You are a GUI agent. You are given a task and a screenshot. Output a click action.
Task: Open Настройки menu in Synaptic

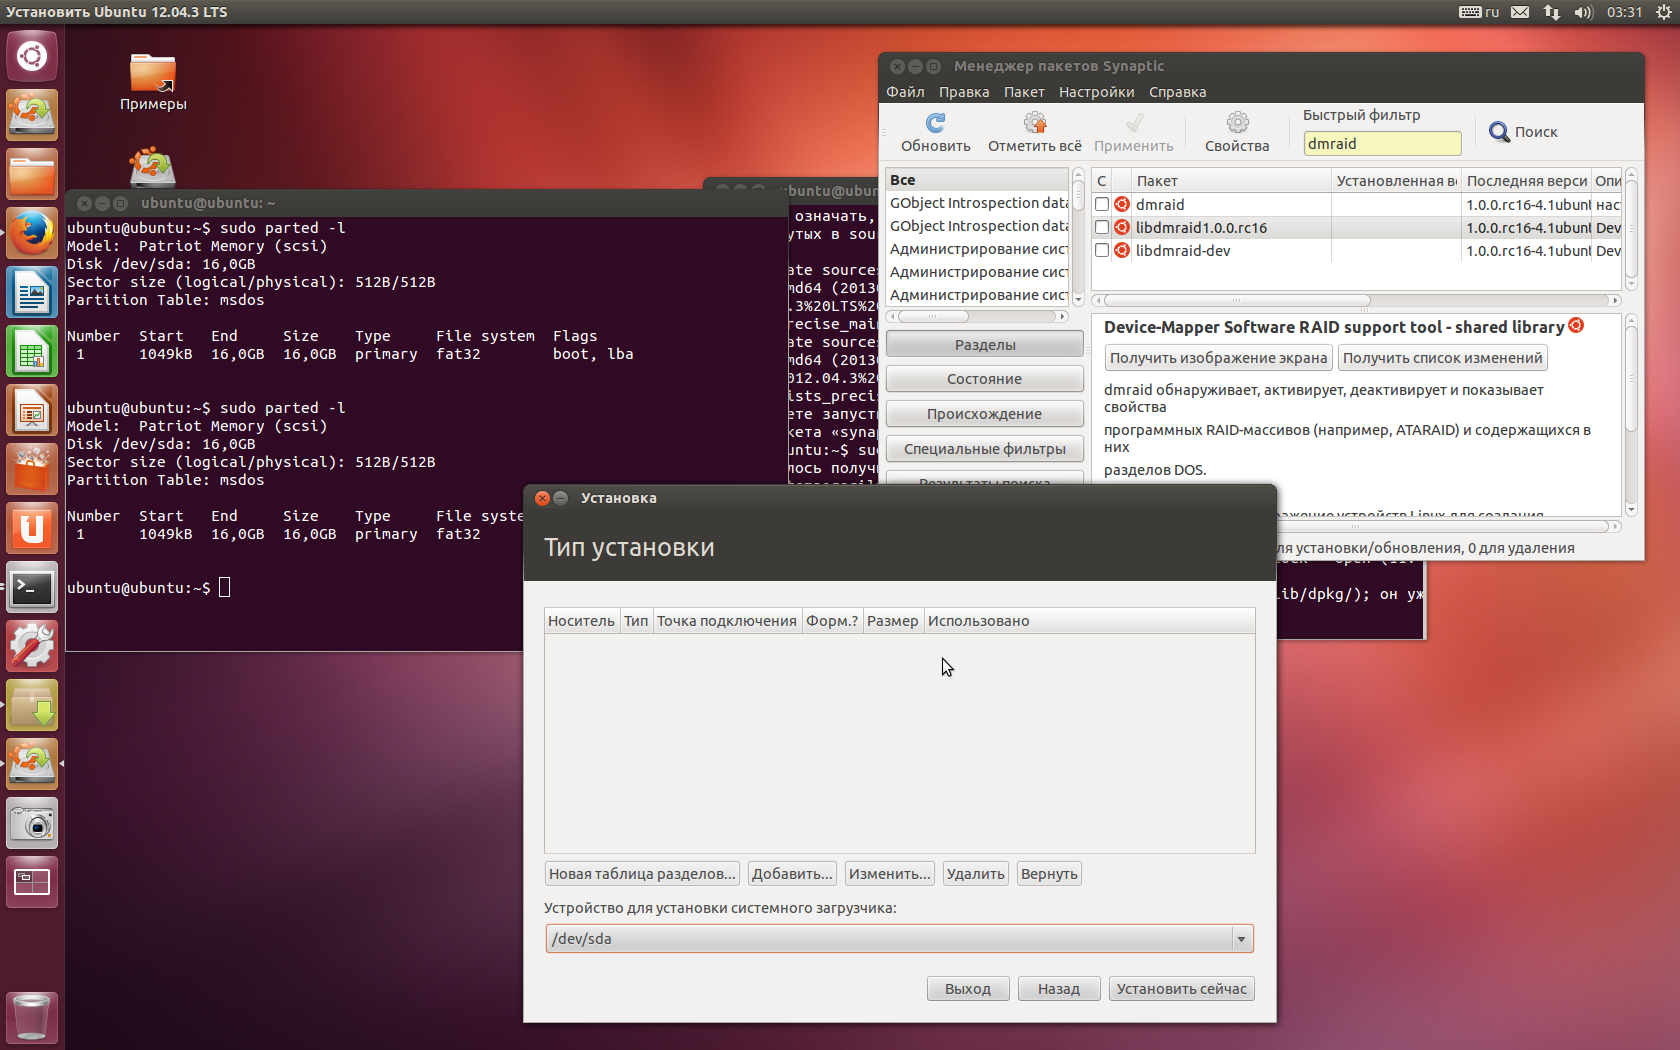tap(1096, 92)
